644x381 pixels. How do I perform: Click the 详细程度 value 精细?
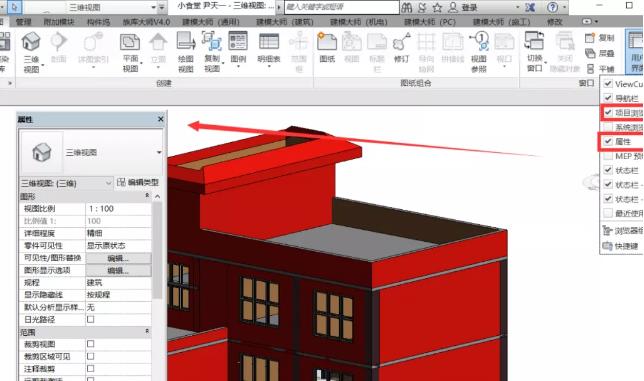(118, 233)
